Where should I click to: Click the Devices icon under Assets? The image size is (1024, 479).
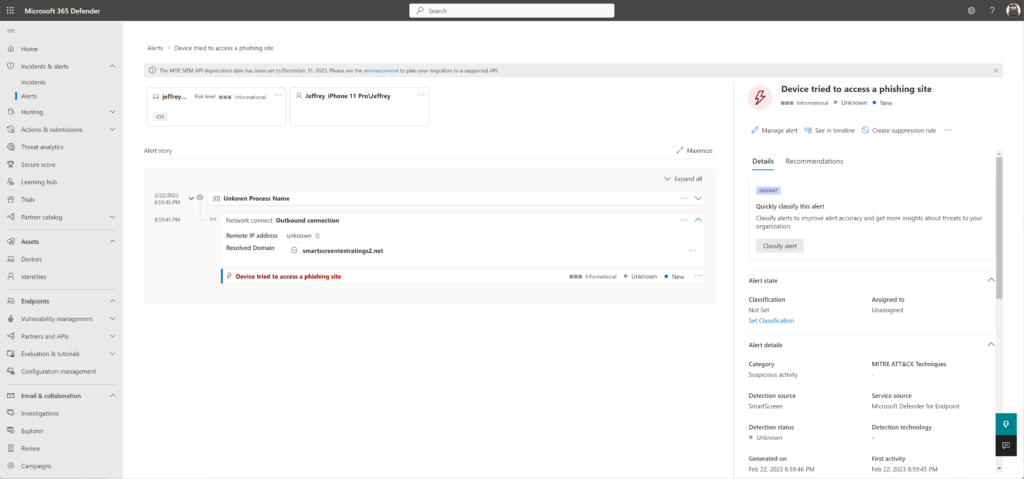tap(10, 259)
